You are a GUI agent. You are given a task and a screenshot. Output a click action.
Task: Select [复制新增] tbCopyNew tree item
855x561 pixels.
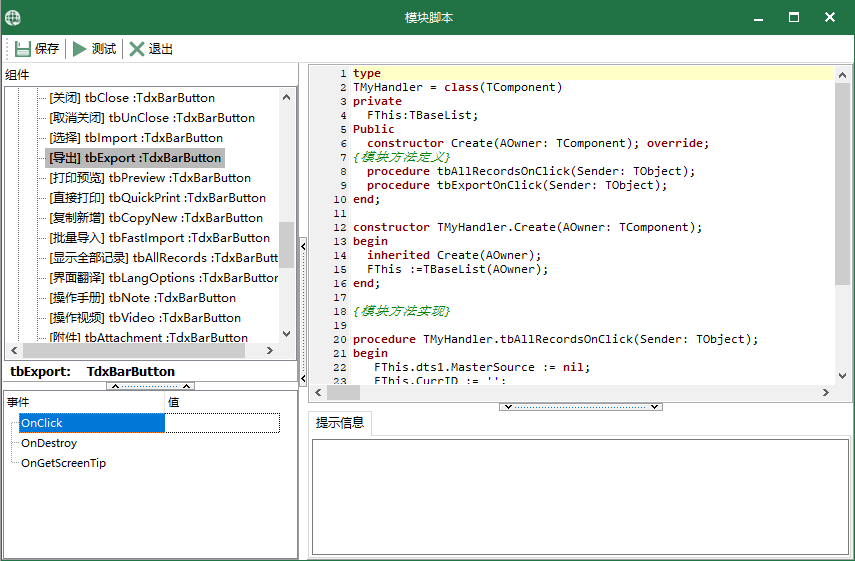click(156, 218)
